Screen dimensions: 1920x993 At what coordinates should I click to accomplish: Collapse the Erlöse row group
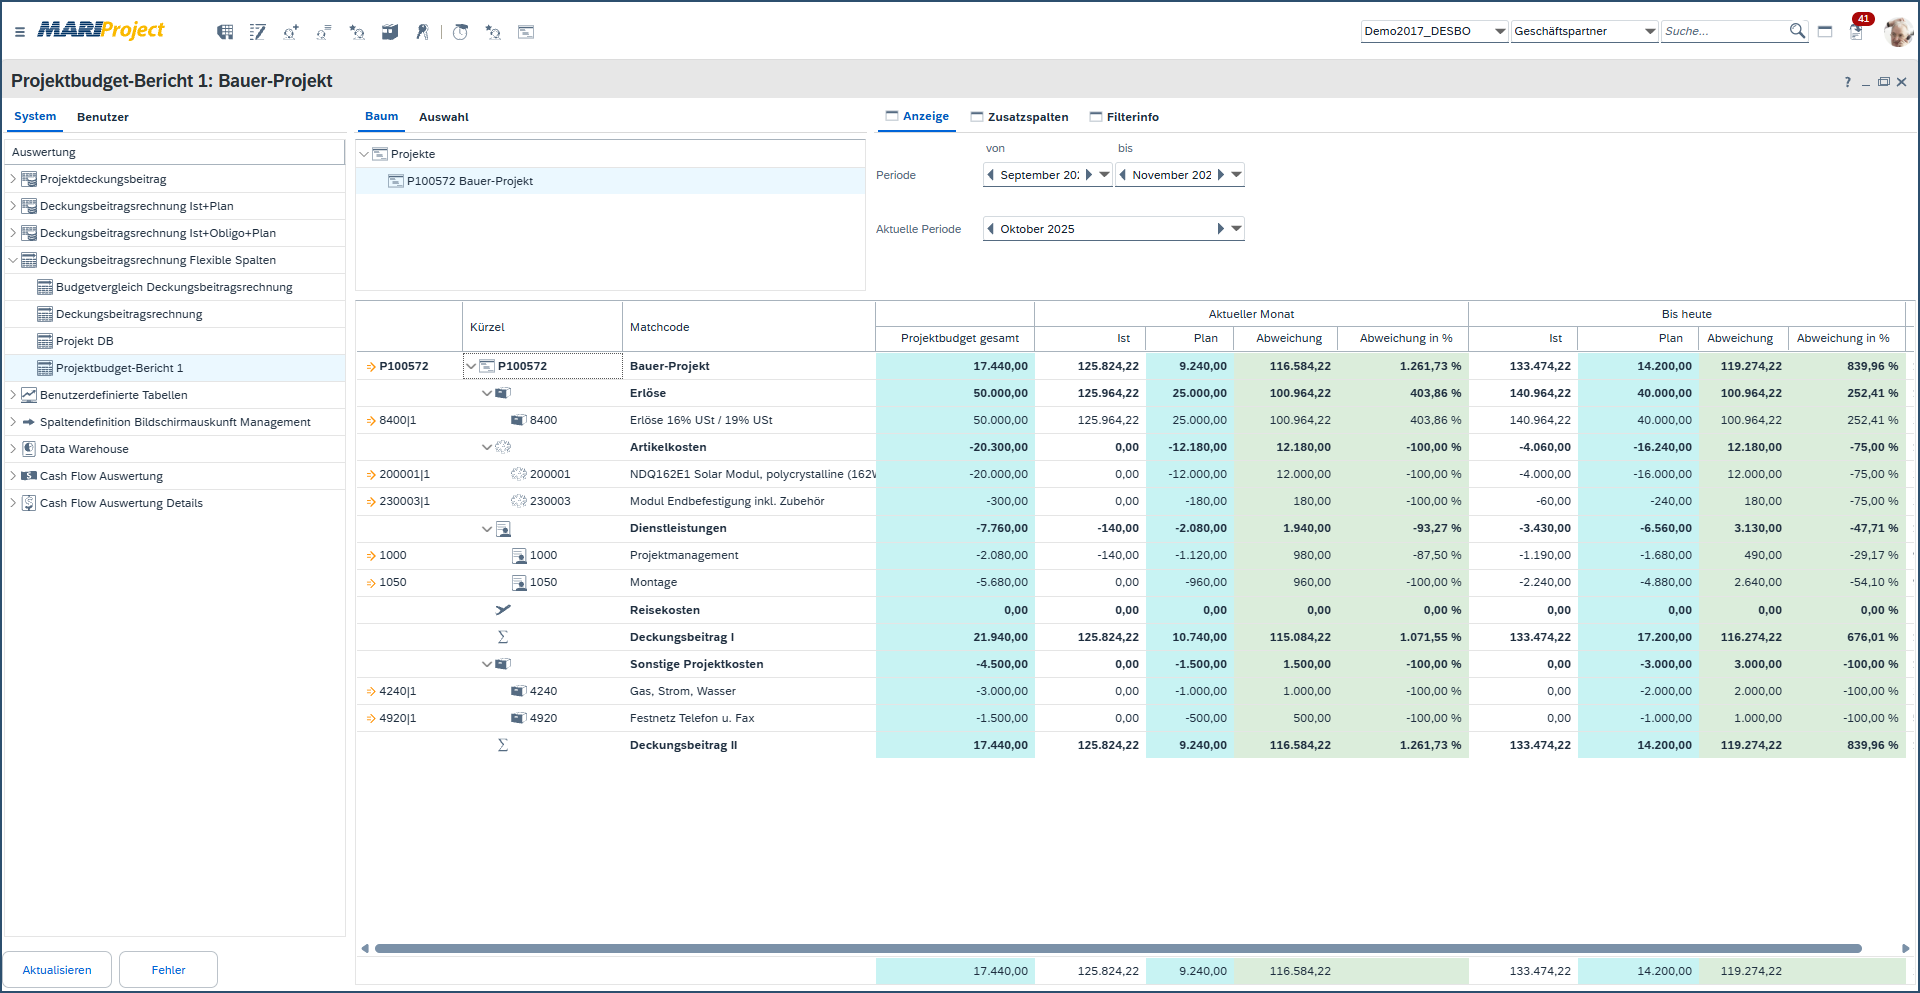pos(487,393)
